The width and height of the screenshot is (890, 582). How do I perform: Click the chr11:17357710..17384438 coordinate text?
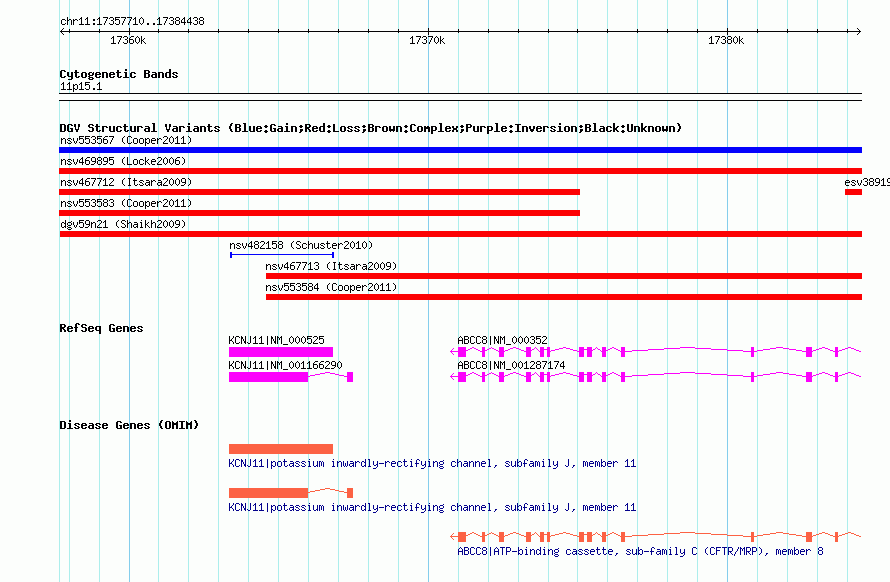[x=132, y=21]
